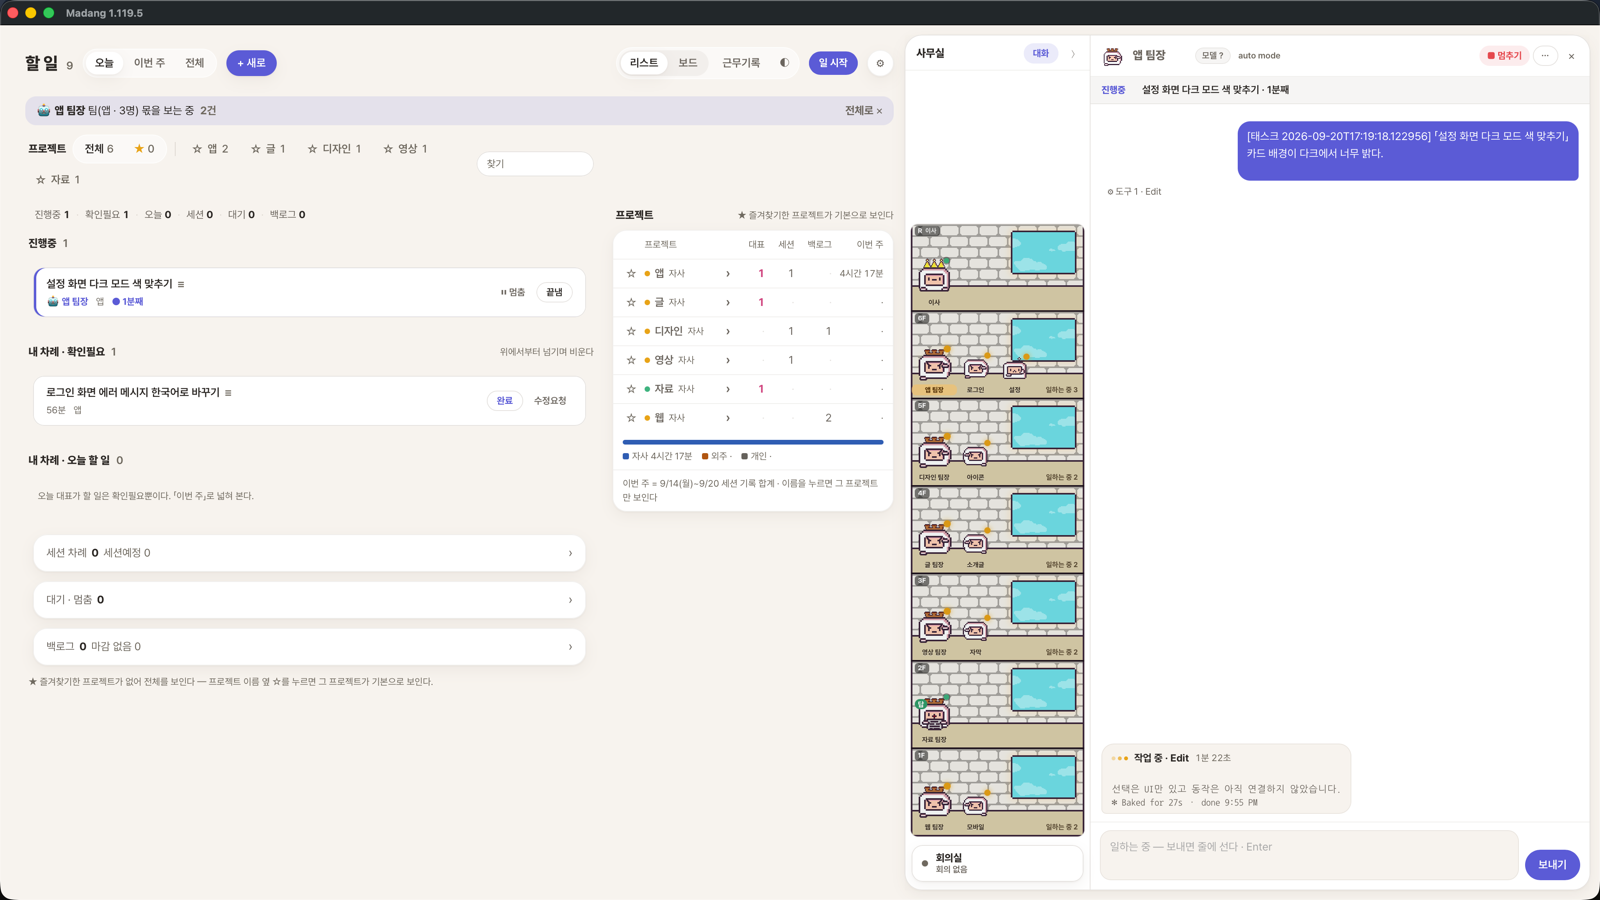Switch to the 전체 tab beside 이번 주

(x=195, y=63)
